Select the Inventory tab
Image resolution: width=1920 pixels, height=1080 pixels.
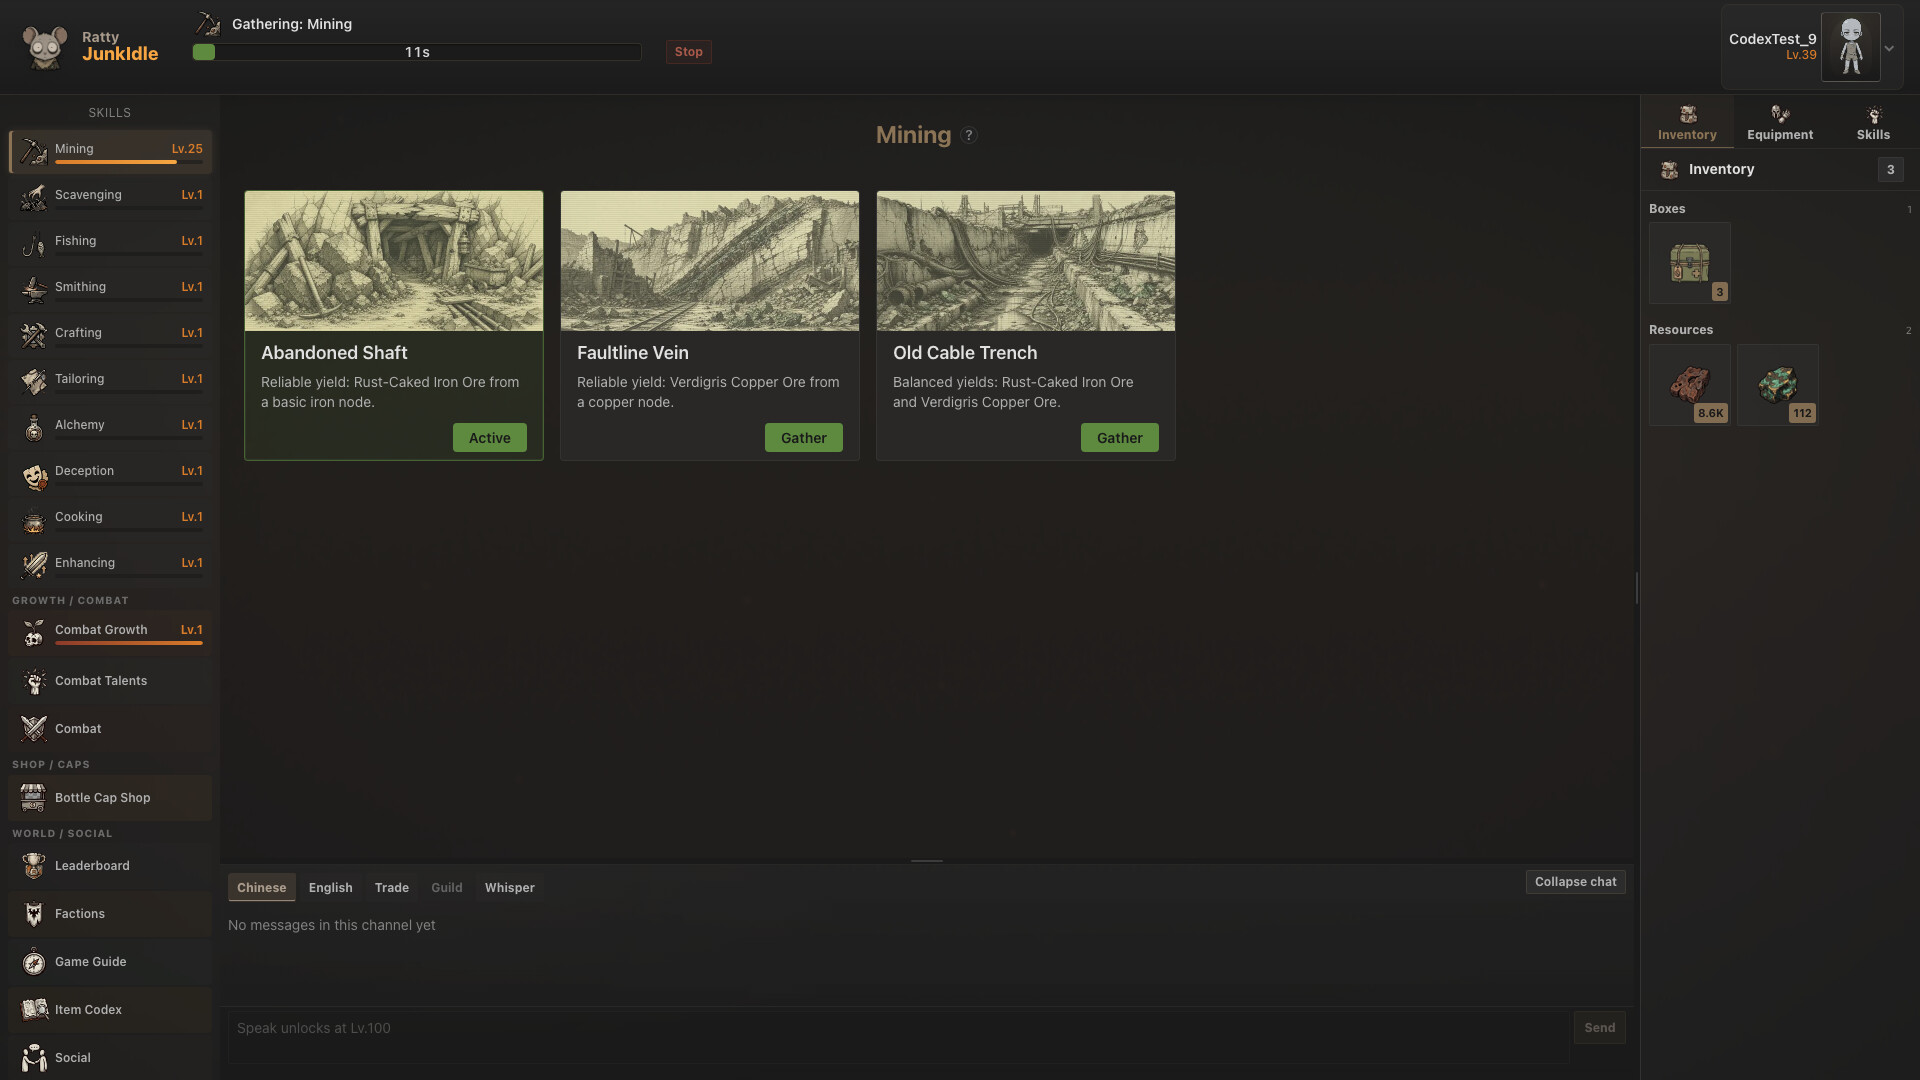[1687, 123]
